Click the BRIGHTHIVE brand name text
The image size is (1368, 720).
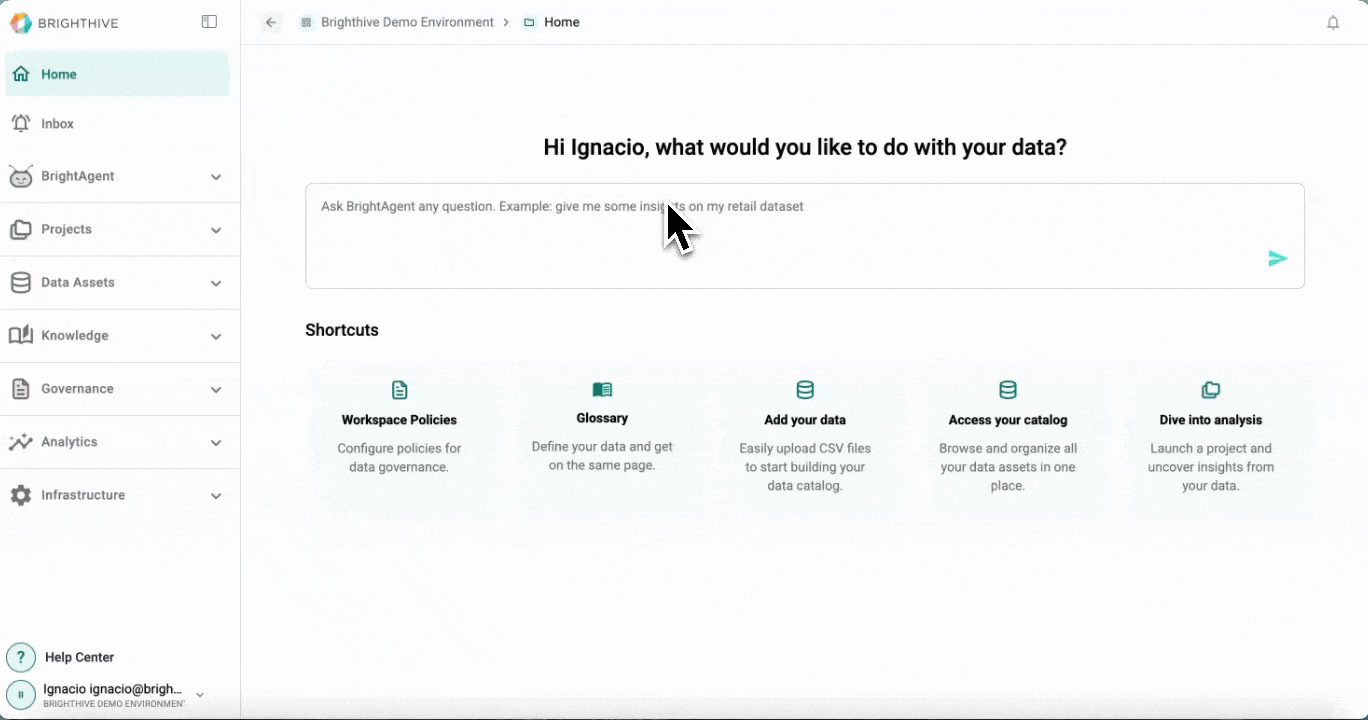tap(78, 23)
